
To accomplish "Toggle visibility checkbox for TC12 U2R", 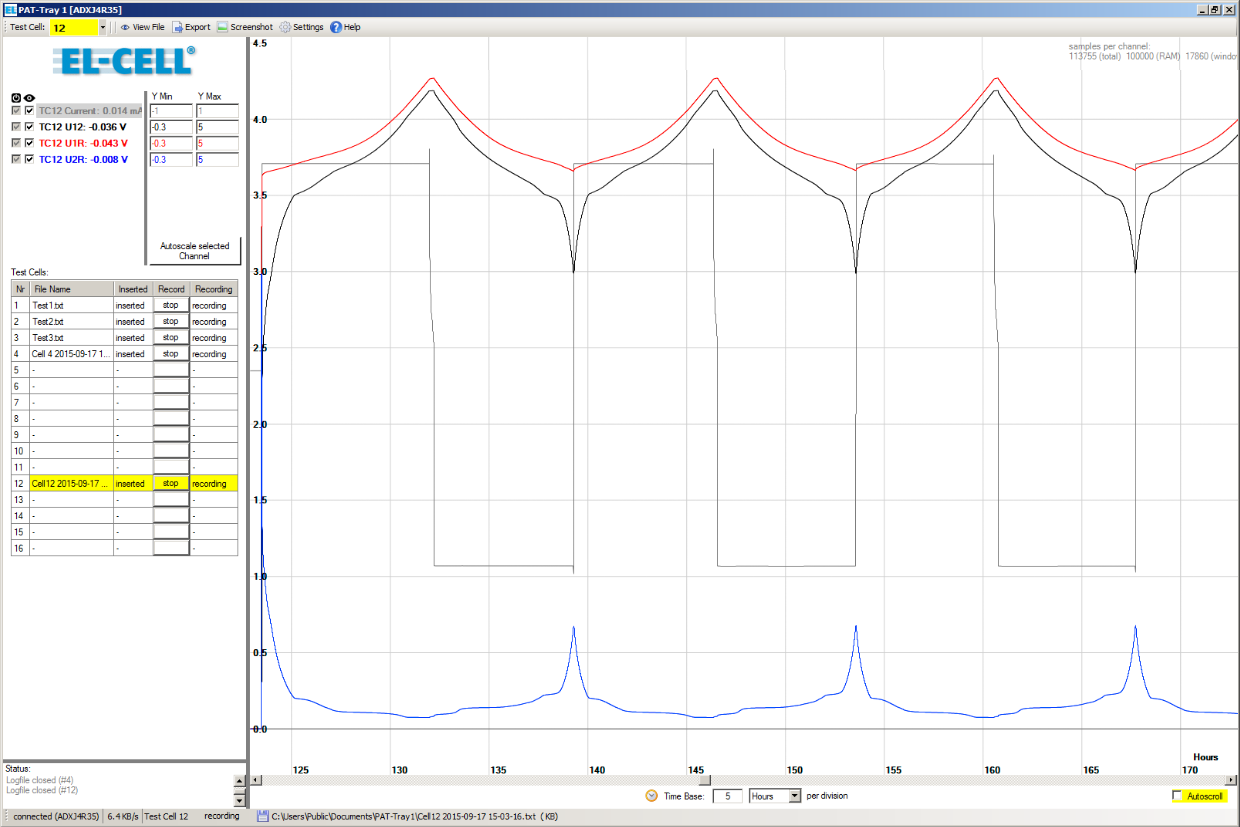I will coord(29,159).
